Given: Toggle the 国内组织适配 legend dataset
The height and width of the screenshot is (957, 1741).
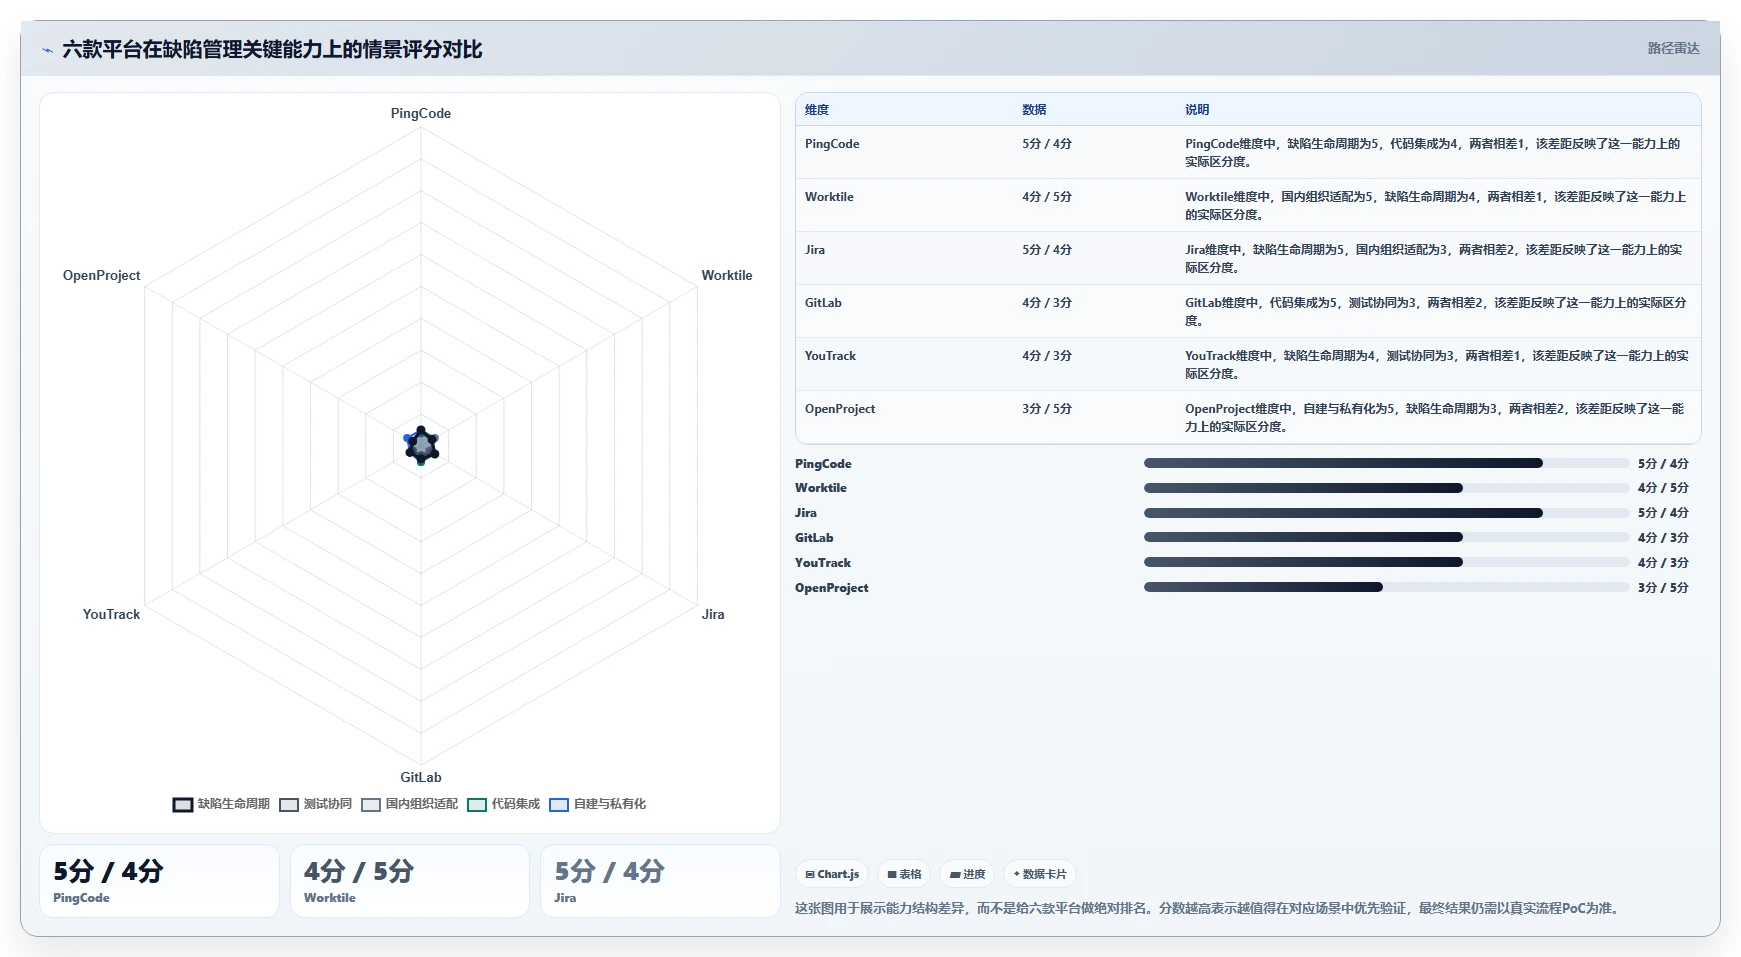Looking at the screenshot, I should (409, 804).
